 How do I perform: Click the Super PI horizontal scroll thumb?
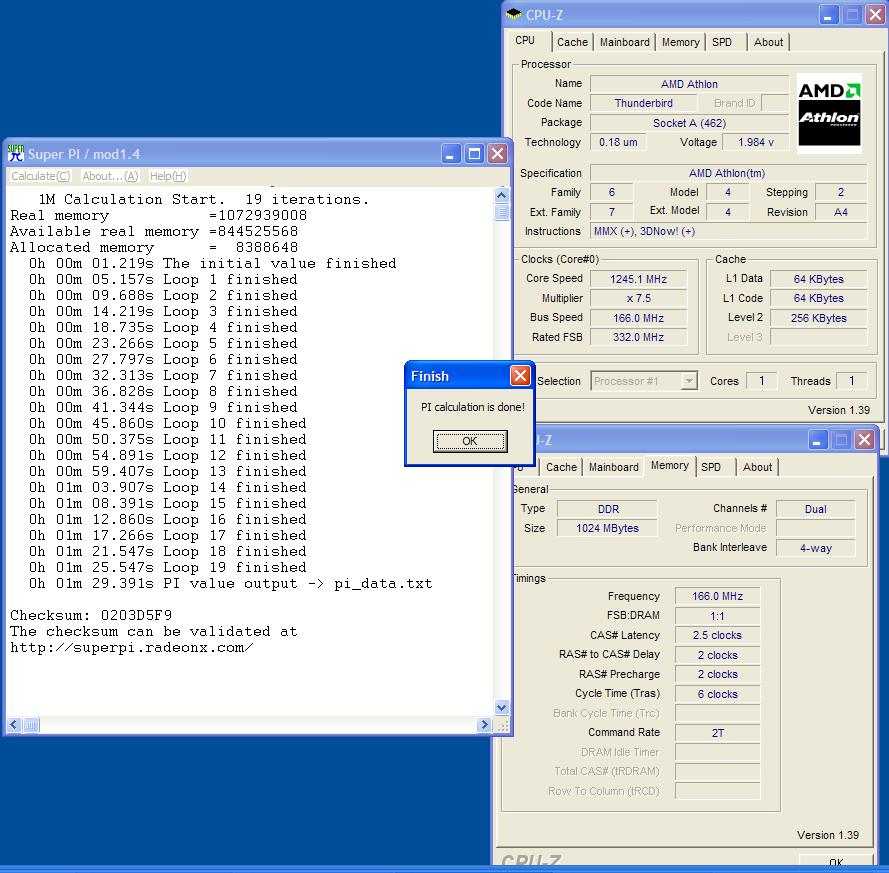pos(31,724)
